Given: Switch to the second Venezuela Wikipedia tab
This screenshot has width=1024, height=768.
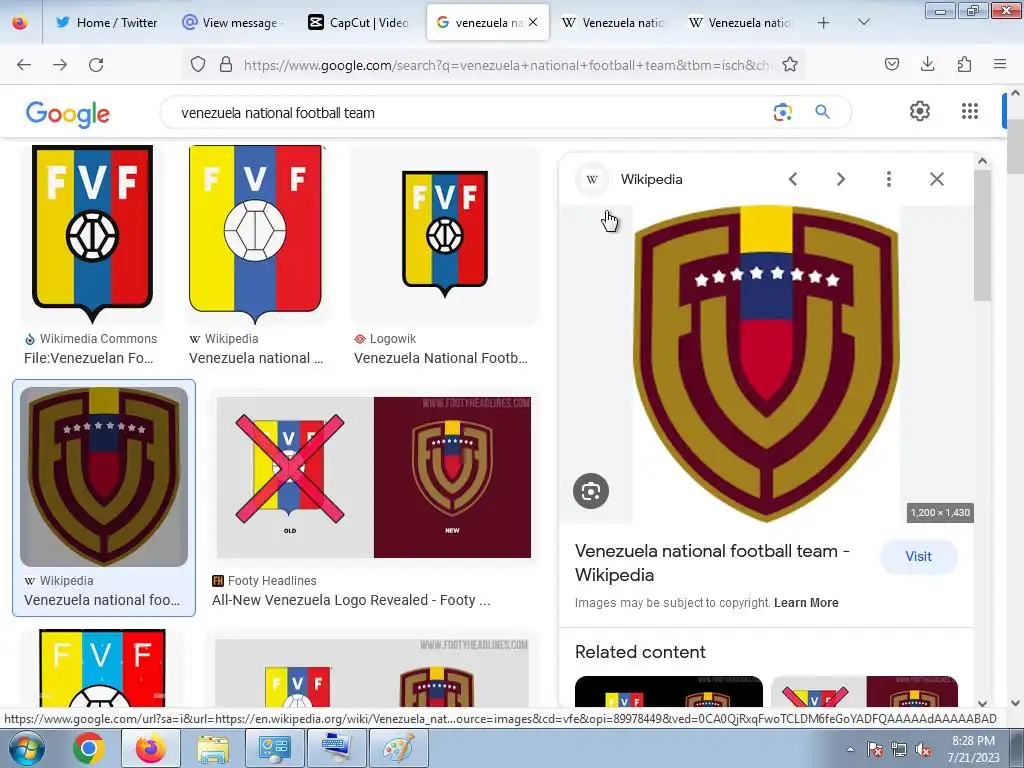Looking at the screenshot, I should 740,23.
